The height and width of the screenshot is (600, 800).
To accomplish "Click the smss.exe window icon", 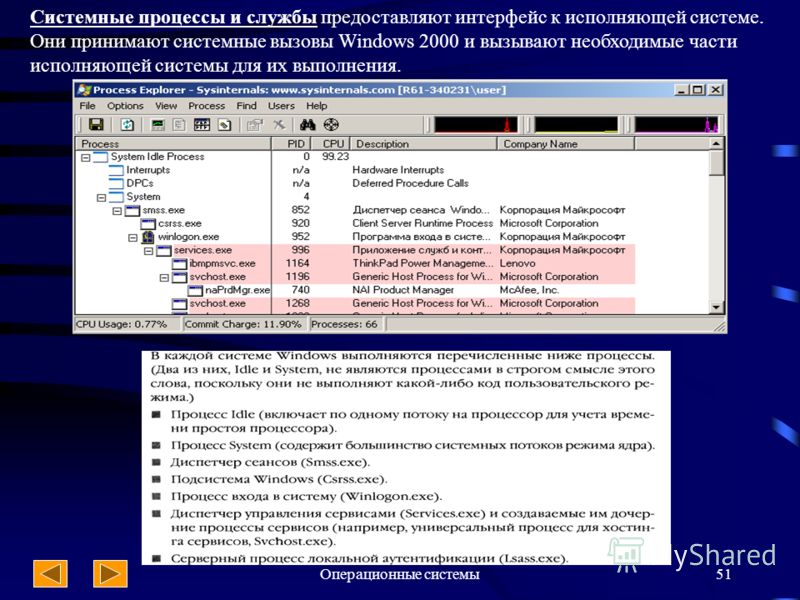I will 133,210.
